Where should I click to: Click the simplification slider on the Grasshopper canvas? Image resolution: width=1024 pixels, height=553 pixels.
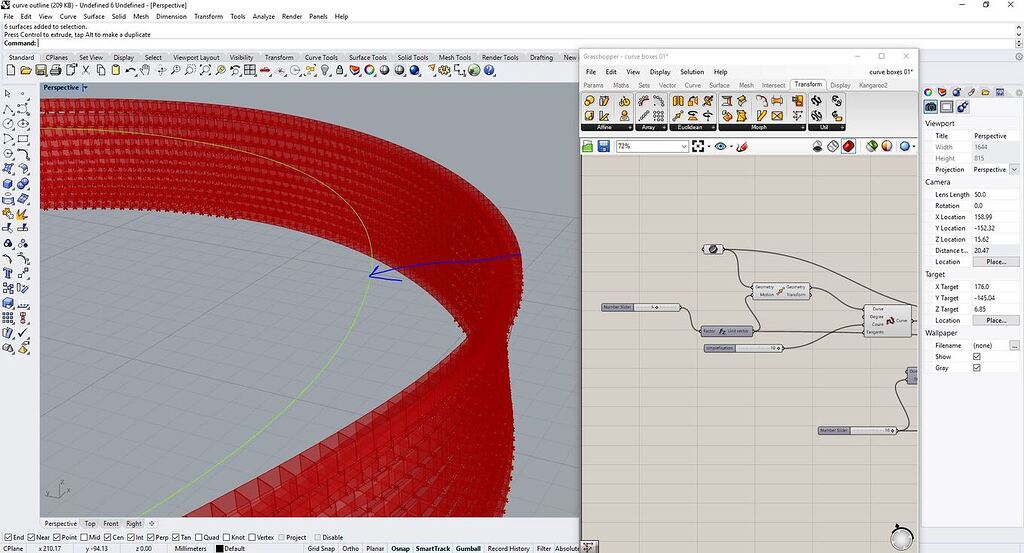pyautogui.click(x=743, y=348)
